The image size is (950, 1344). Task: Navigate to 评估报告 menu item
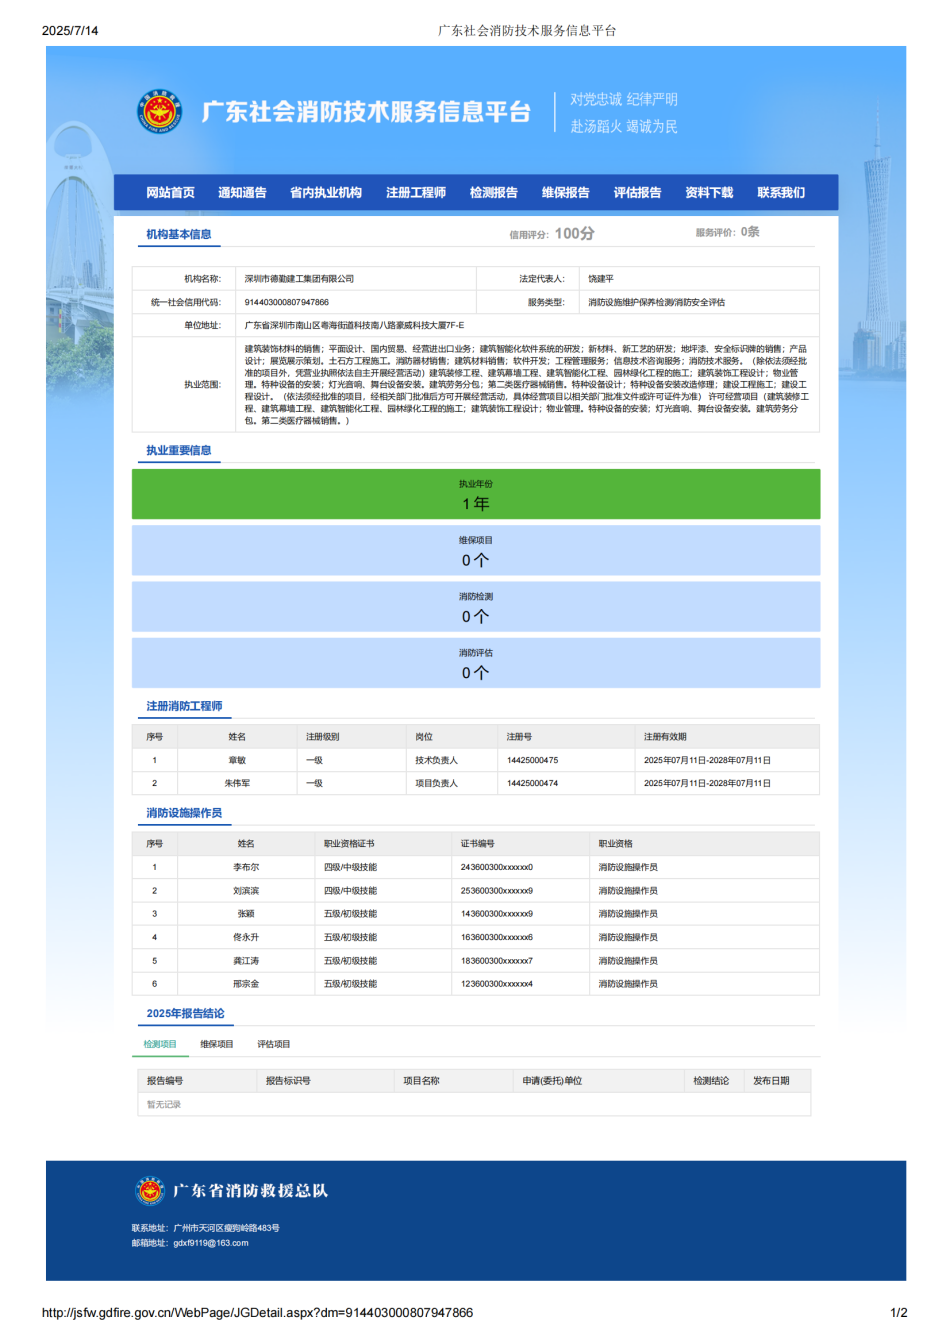[x=638, y=193]
